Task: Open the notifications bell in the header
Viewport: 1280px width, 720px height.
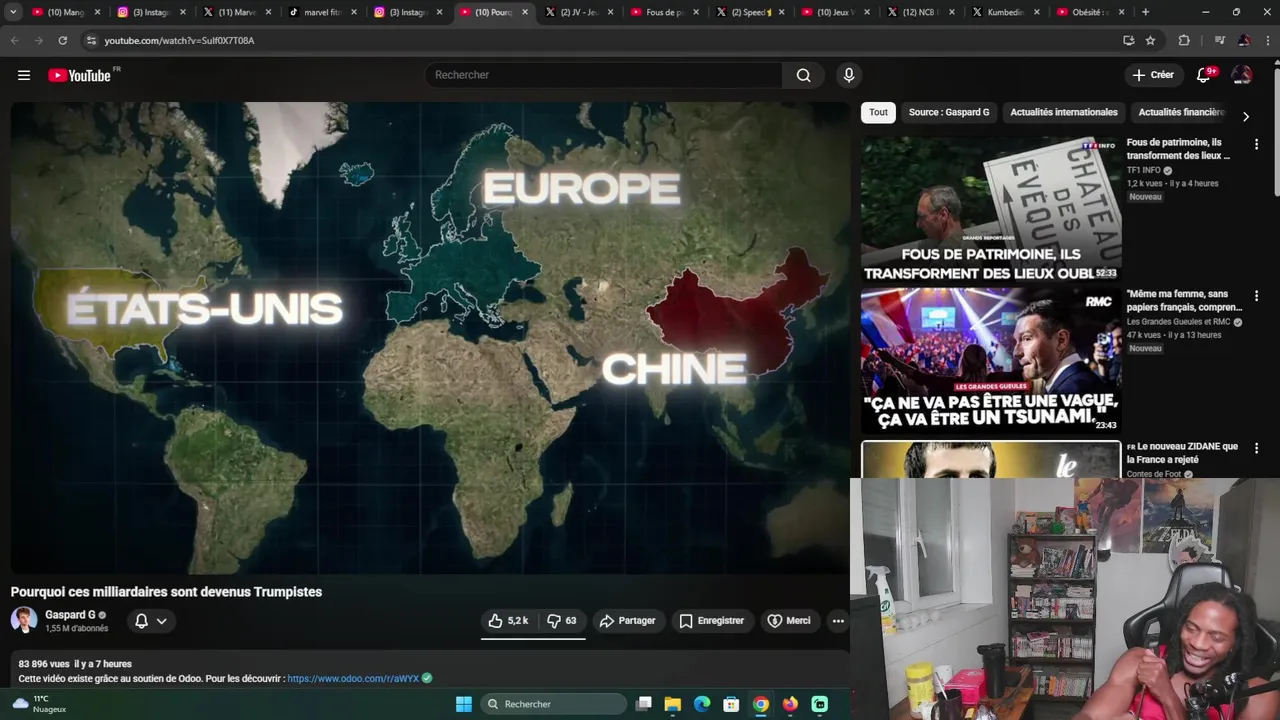Action: coord(1204,75)
